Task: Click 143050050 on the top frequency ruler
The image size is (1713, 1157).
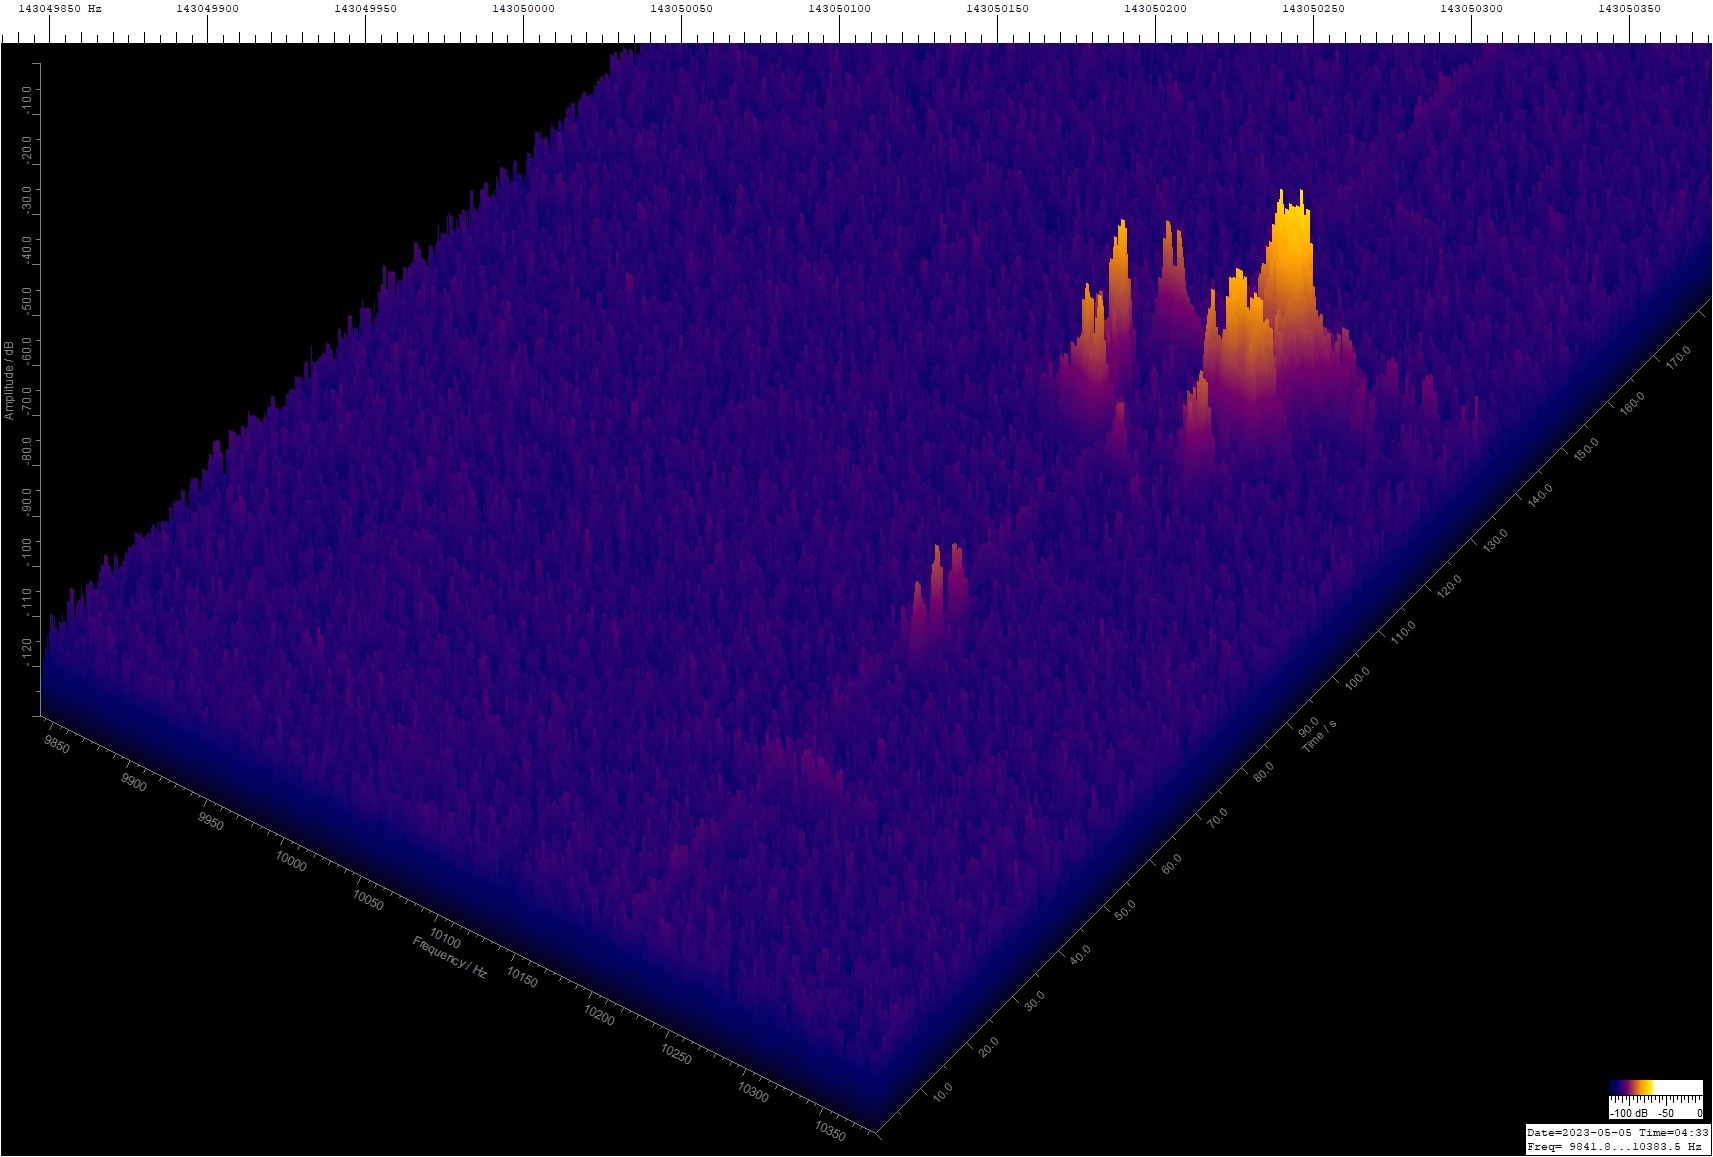Action: click(x=681, y=8)
